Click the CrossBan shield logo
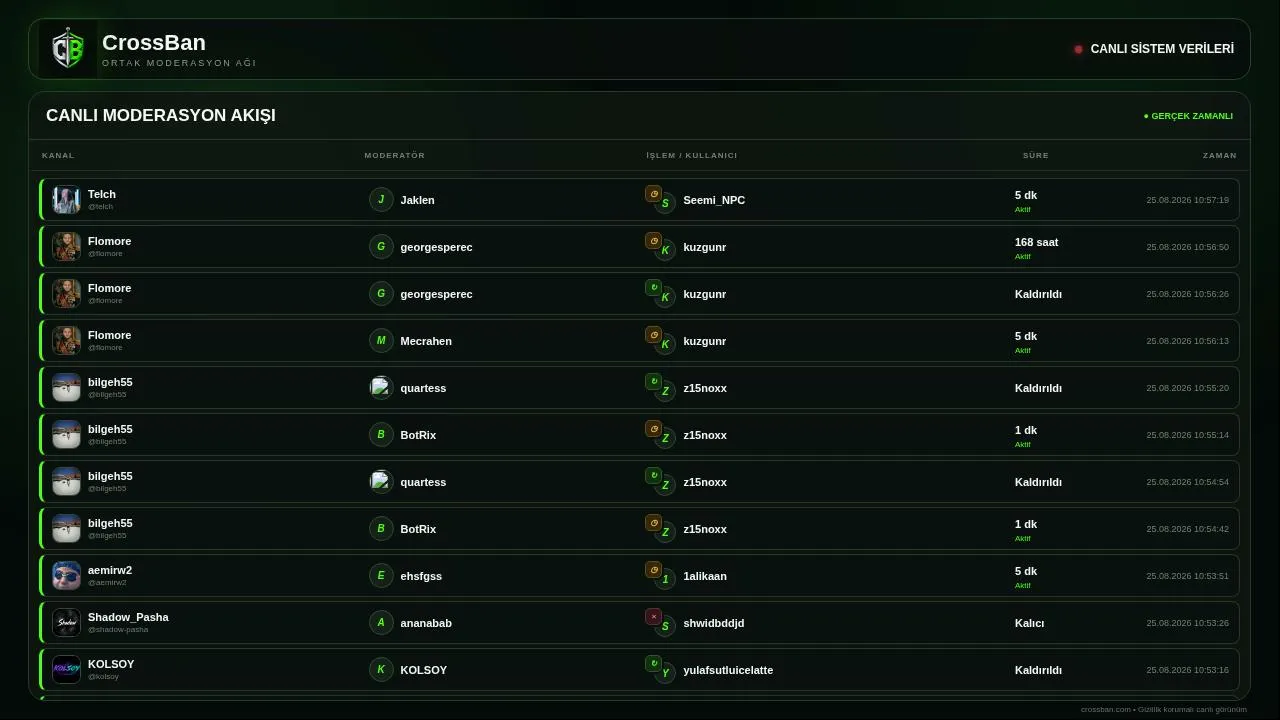 point(68,49)
